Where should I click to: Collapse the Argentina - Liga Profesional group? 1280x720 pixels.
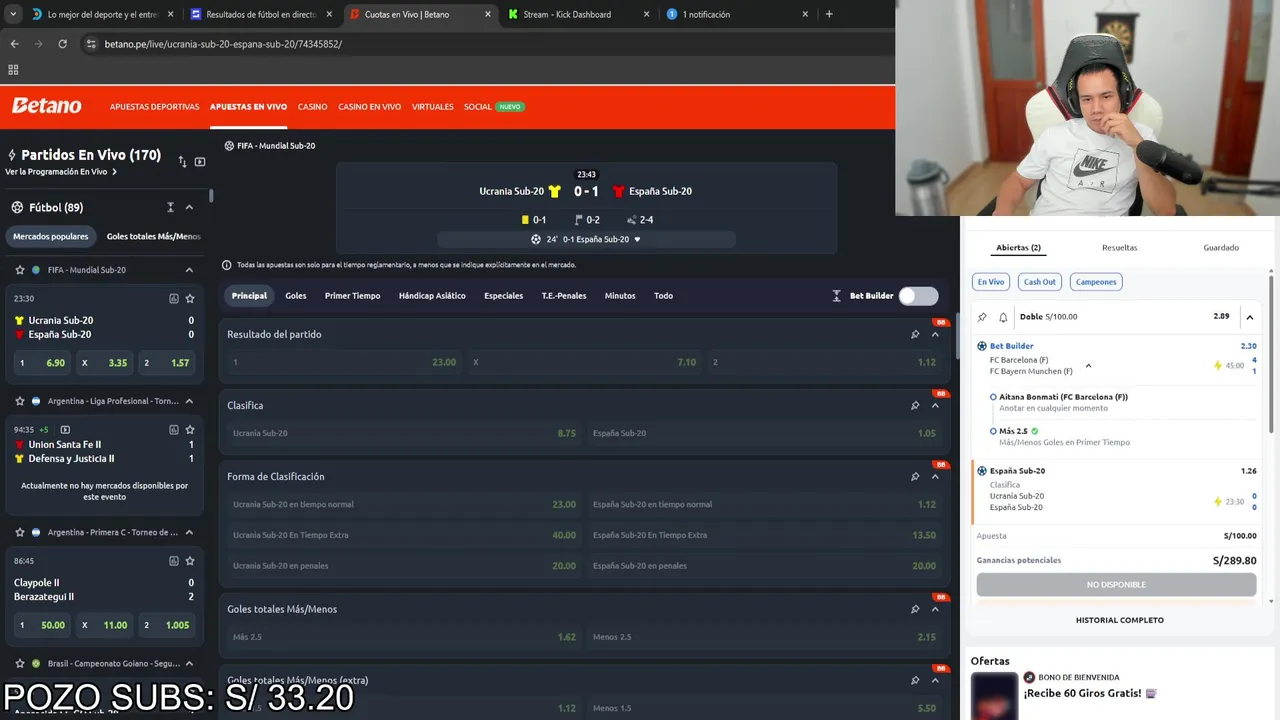click(x=189, y=401)
